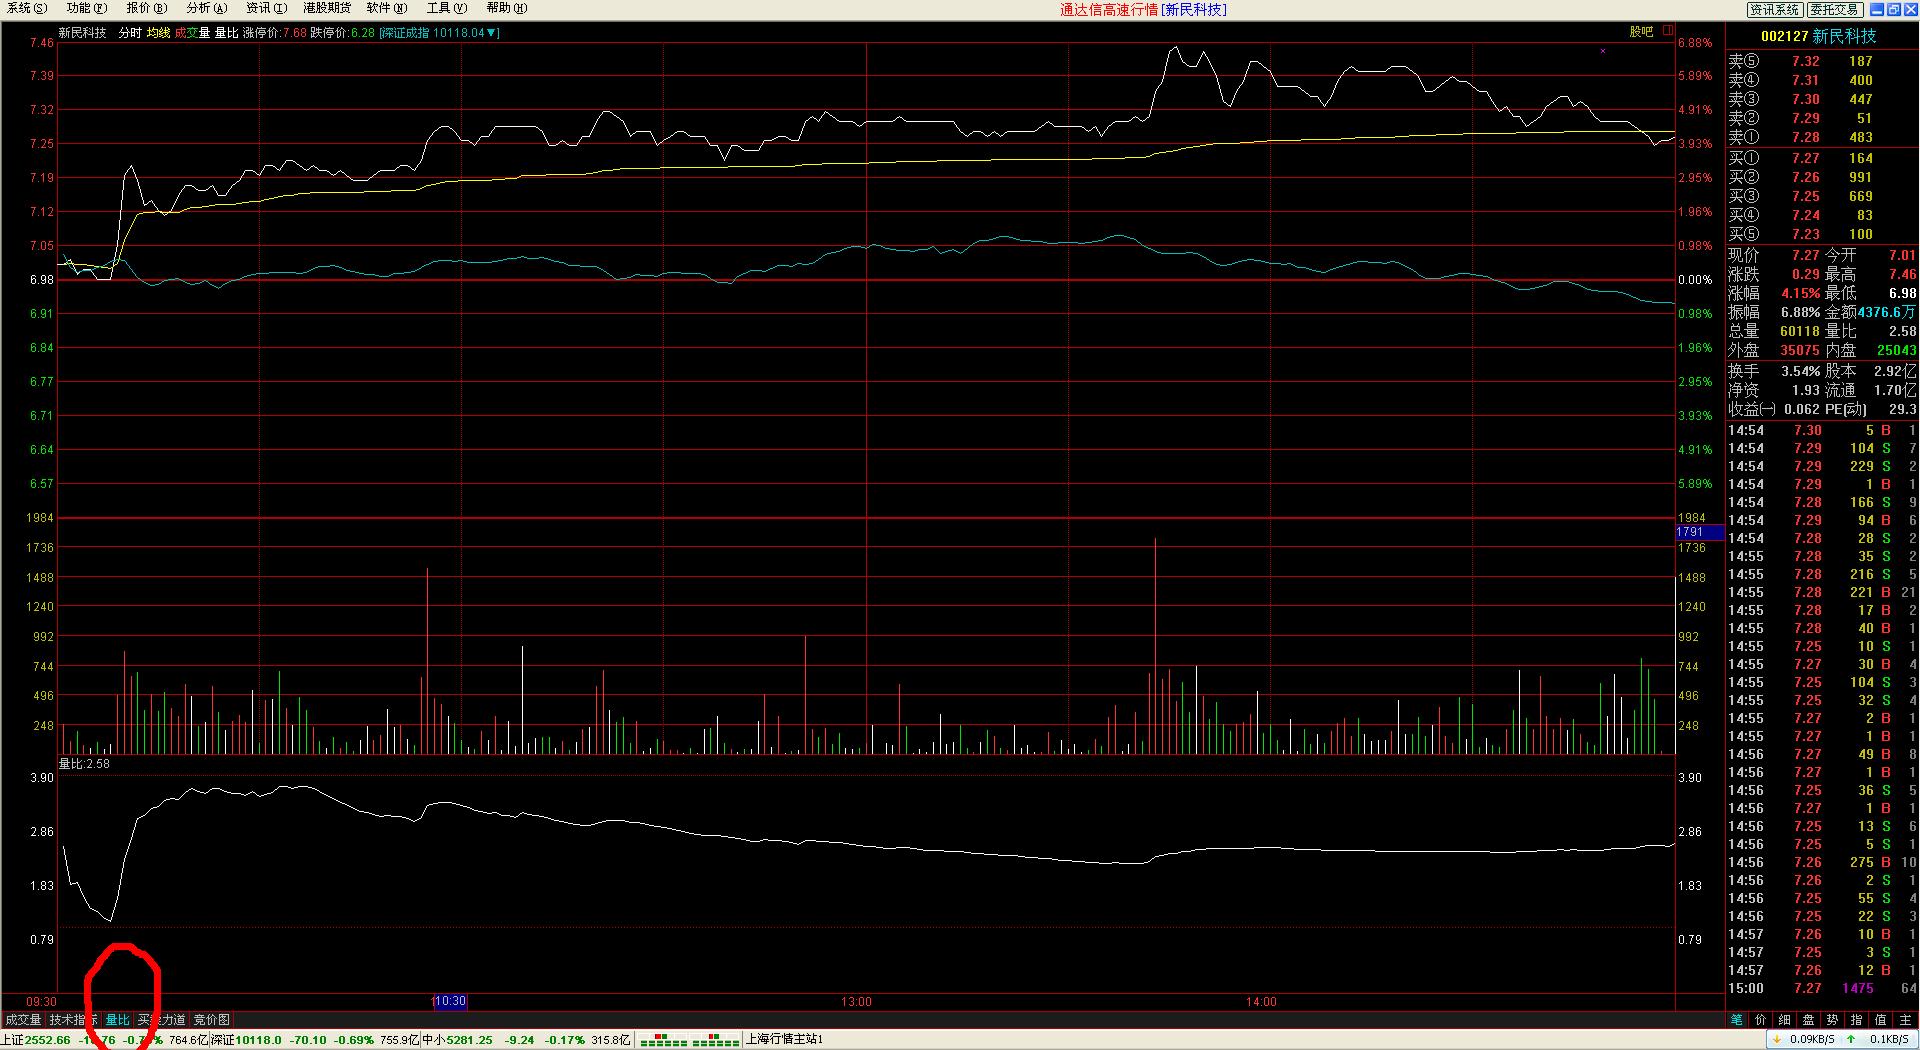This screenshot has width=1920, height=1050.
Task: Click the 1791 volume cursor label
Action: tap(1700, 532)
